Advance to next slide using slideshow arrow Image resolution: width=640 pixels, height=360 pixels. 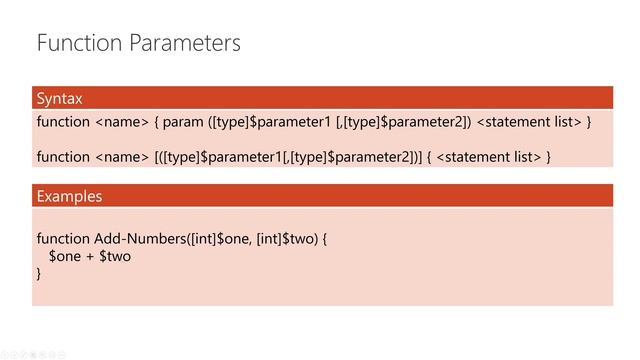pyautogui.click(x=14, y=355)
